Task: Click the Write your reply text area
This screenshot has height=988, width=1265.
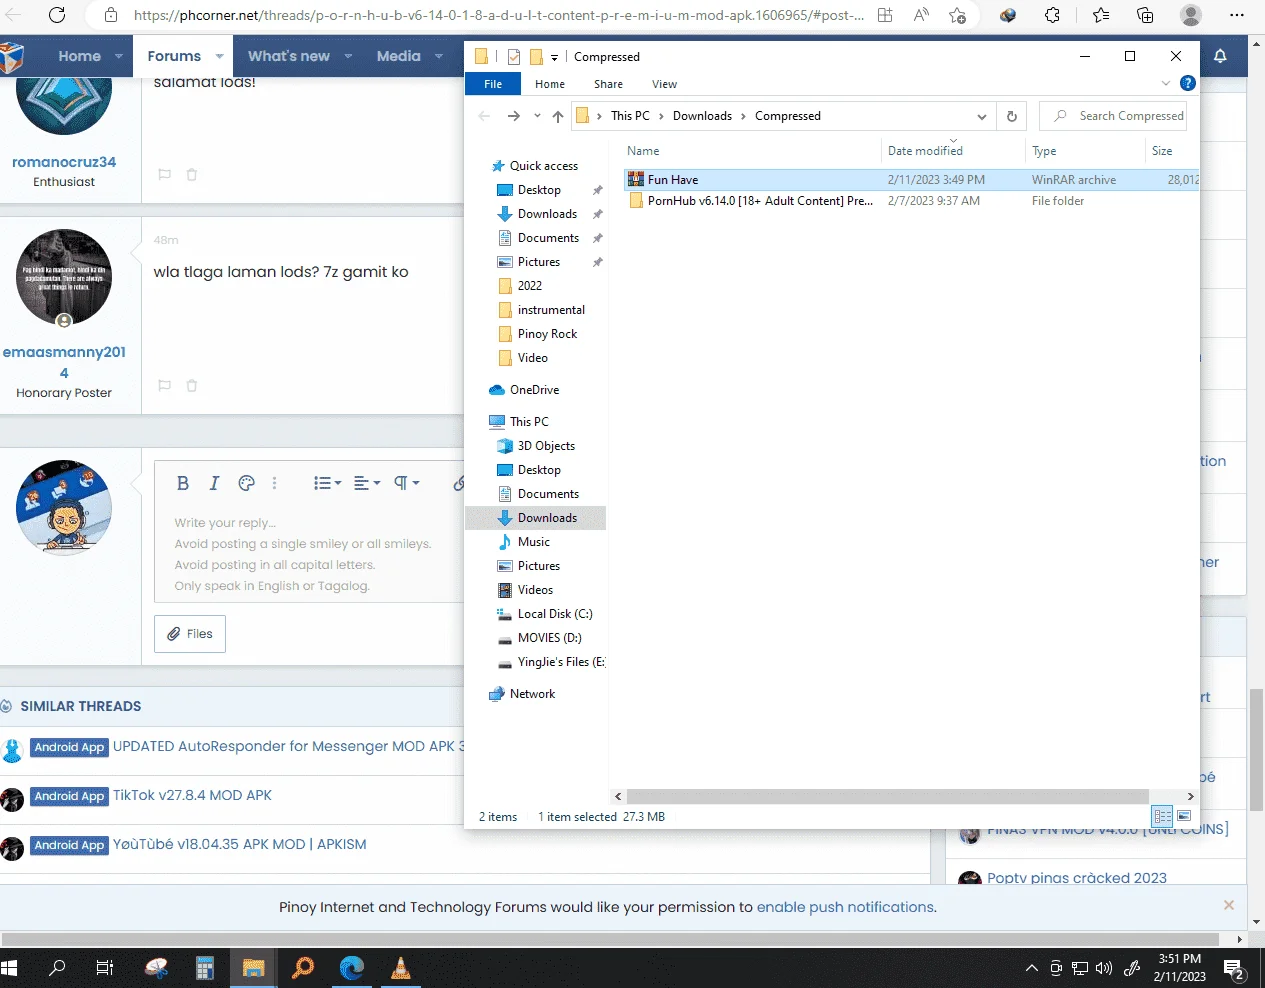Action: tap(310, 555)
